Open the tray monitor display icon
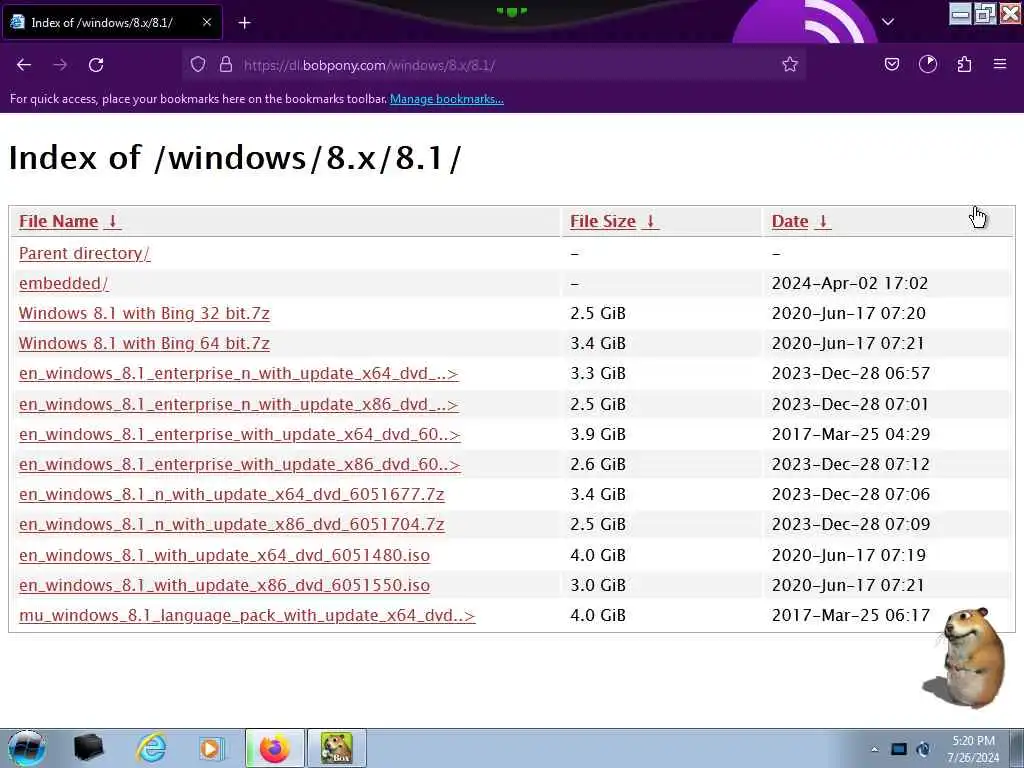This screenshot has height=768, width=1024. [x=899, y=749]
